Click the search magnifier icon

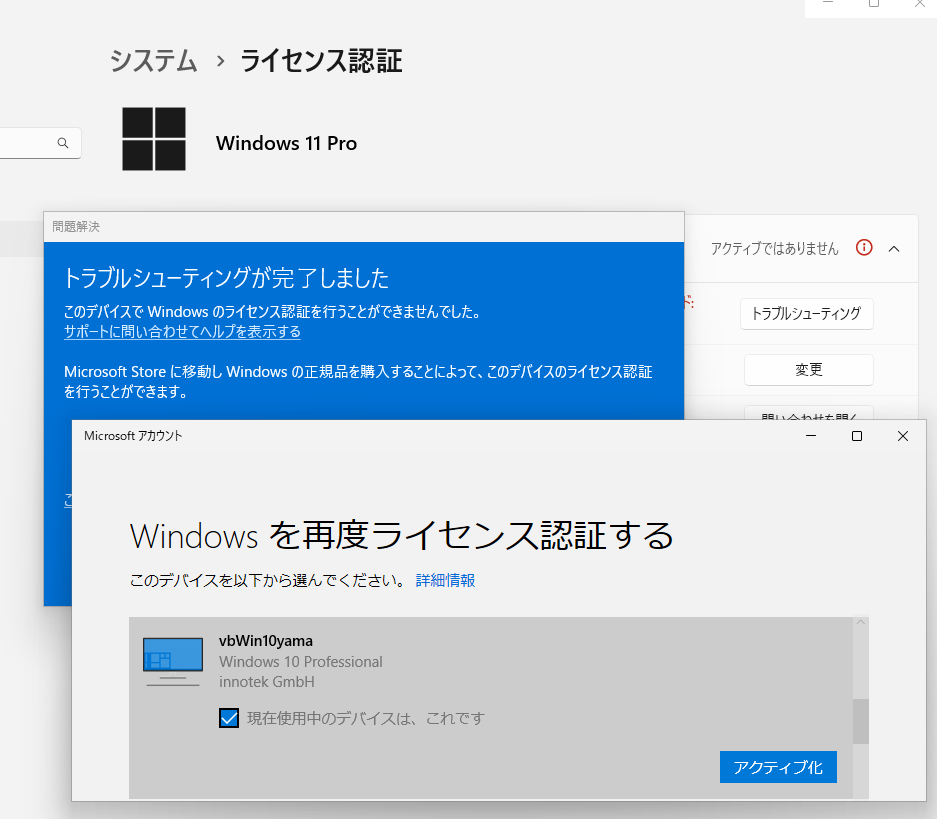(63, 143)
